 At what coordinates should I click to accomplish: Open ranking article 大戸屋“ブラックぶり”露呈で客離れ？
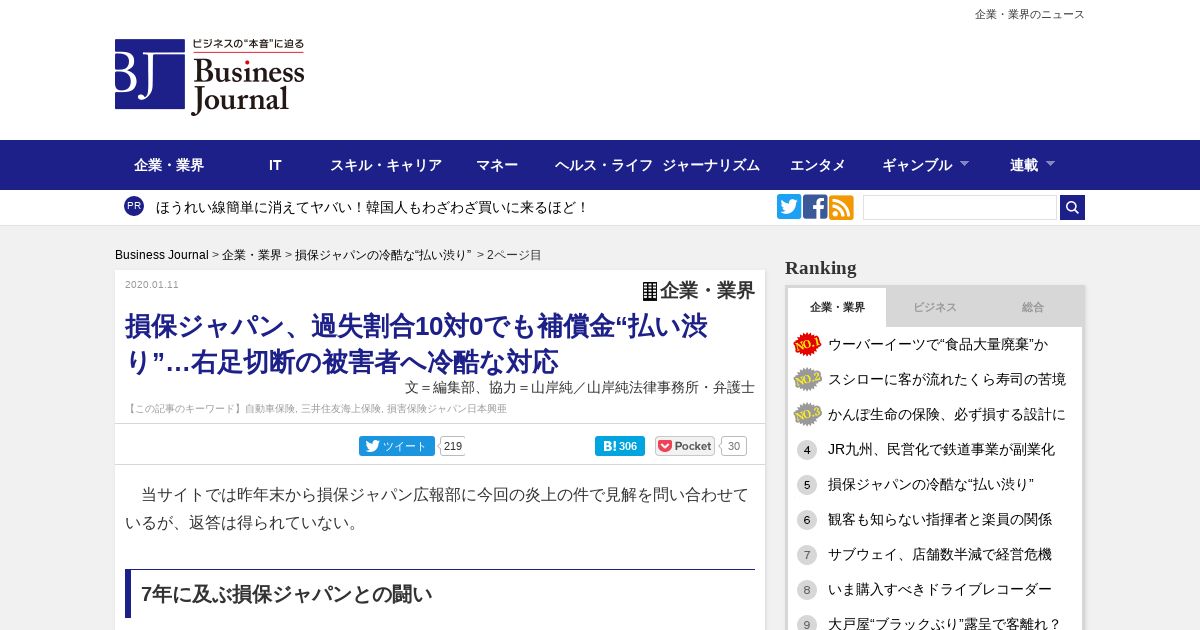944,623
